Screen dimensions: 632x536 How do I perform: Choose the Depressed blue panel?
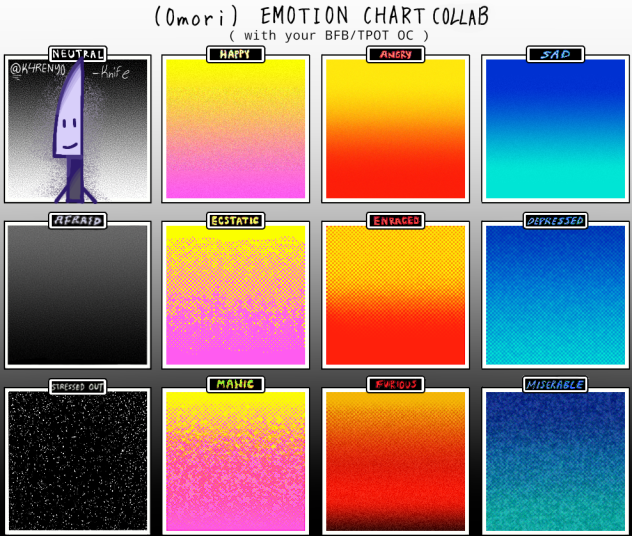[x=555, y=295]
